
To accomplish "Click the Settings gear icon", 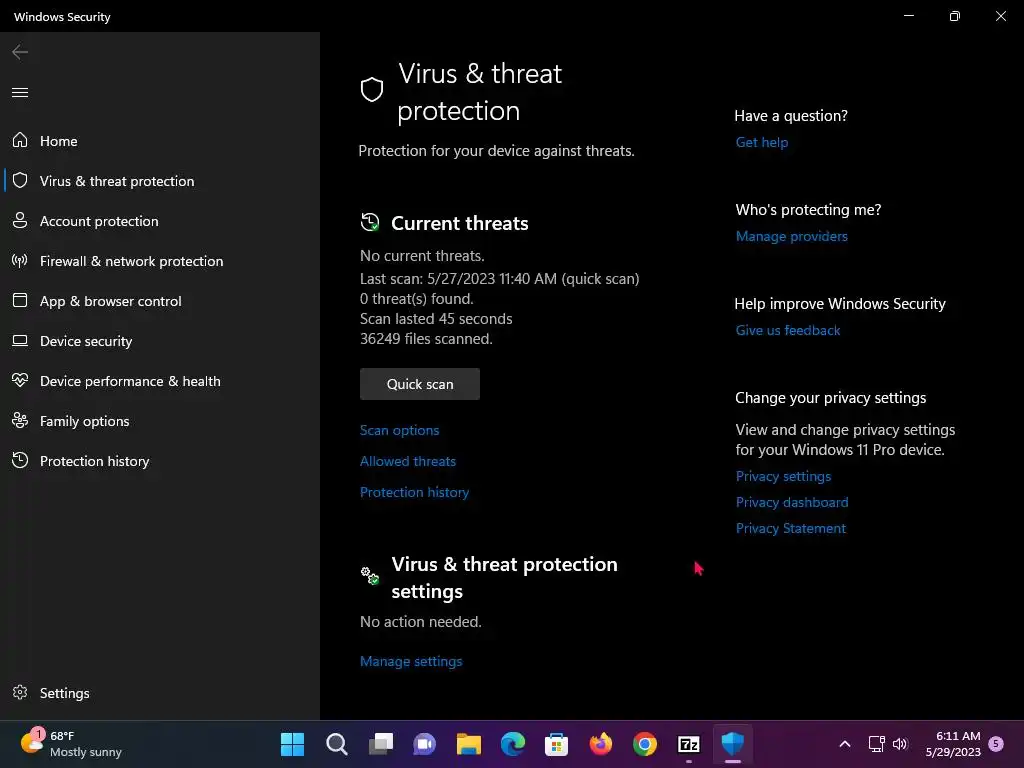I will tap(20, 692).
